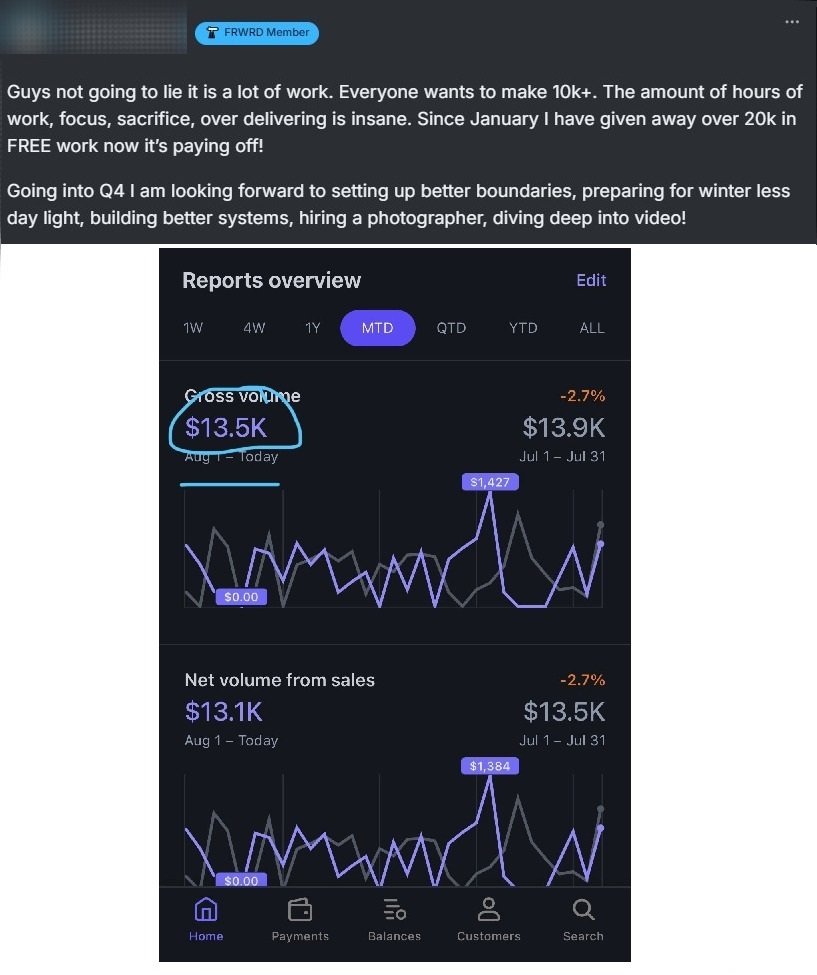The image size is (817, 975).
Task: Switch to the QTD time range
Action: (x=451, y=328)
